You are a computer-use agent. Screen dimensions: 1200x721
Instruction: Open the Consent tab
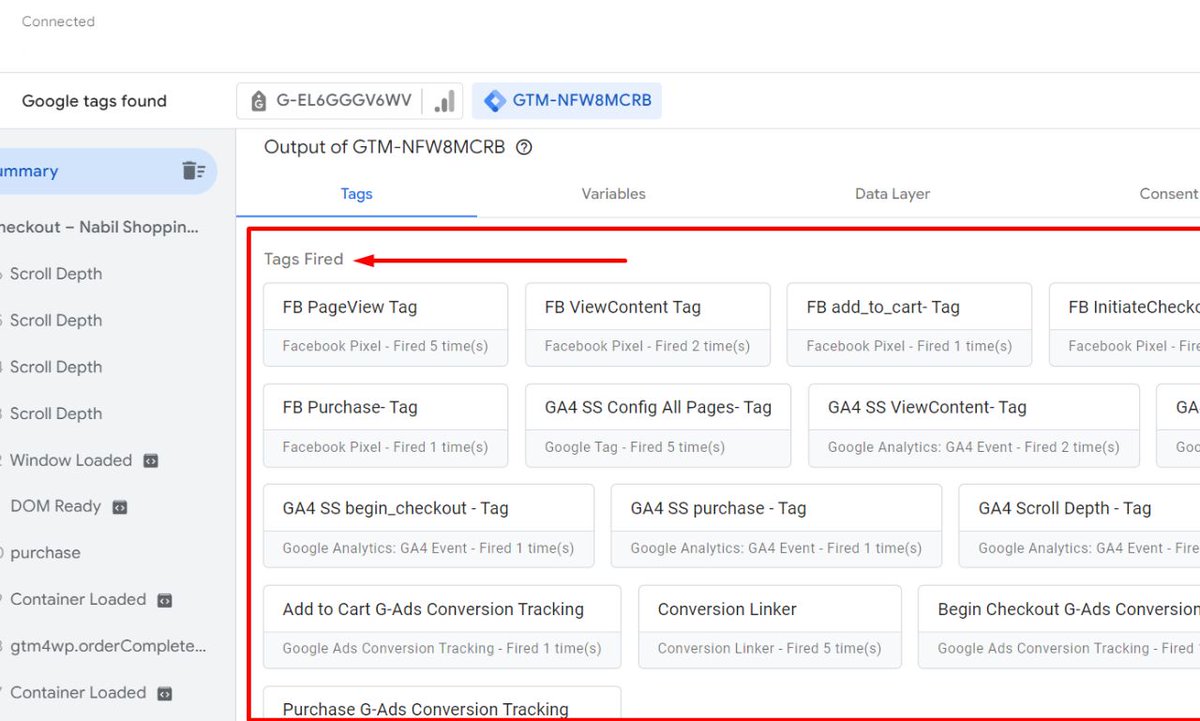[x=1168, y=194]
